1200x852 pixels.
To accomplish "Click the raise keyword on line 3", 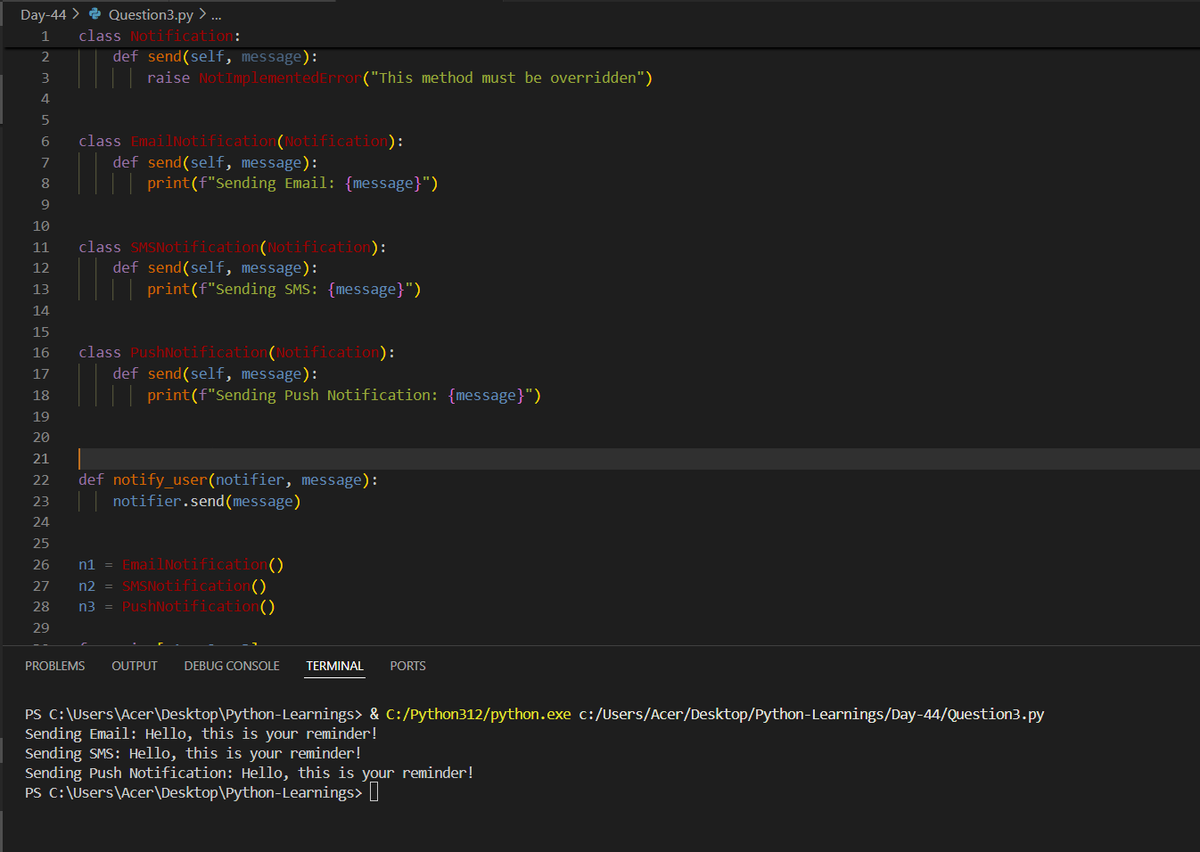I will coord(168,78).
